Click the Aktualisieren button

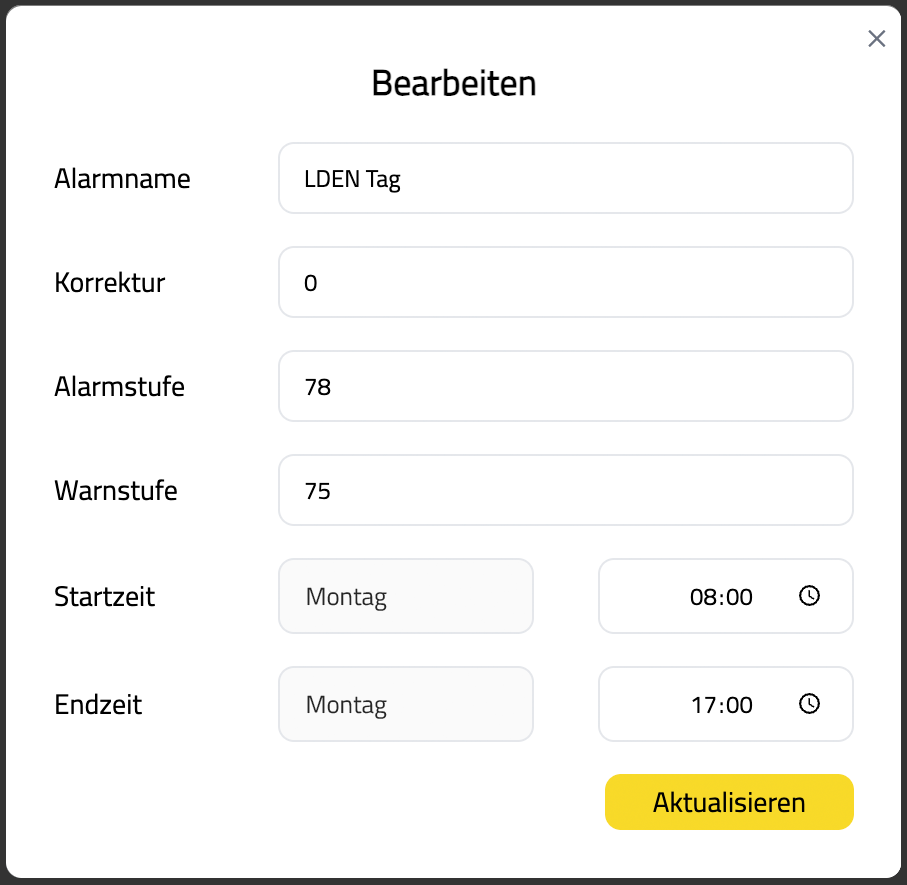click(729, 802)
